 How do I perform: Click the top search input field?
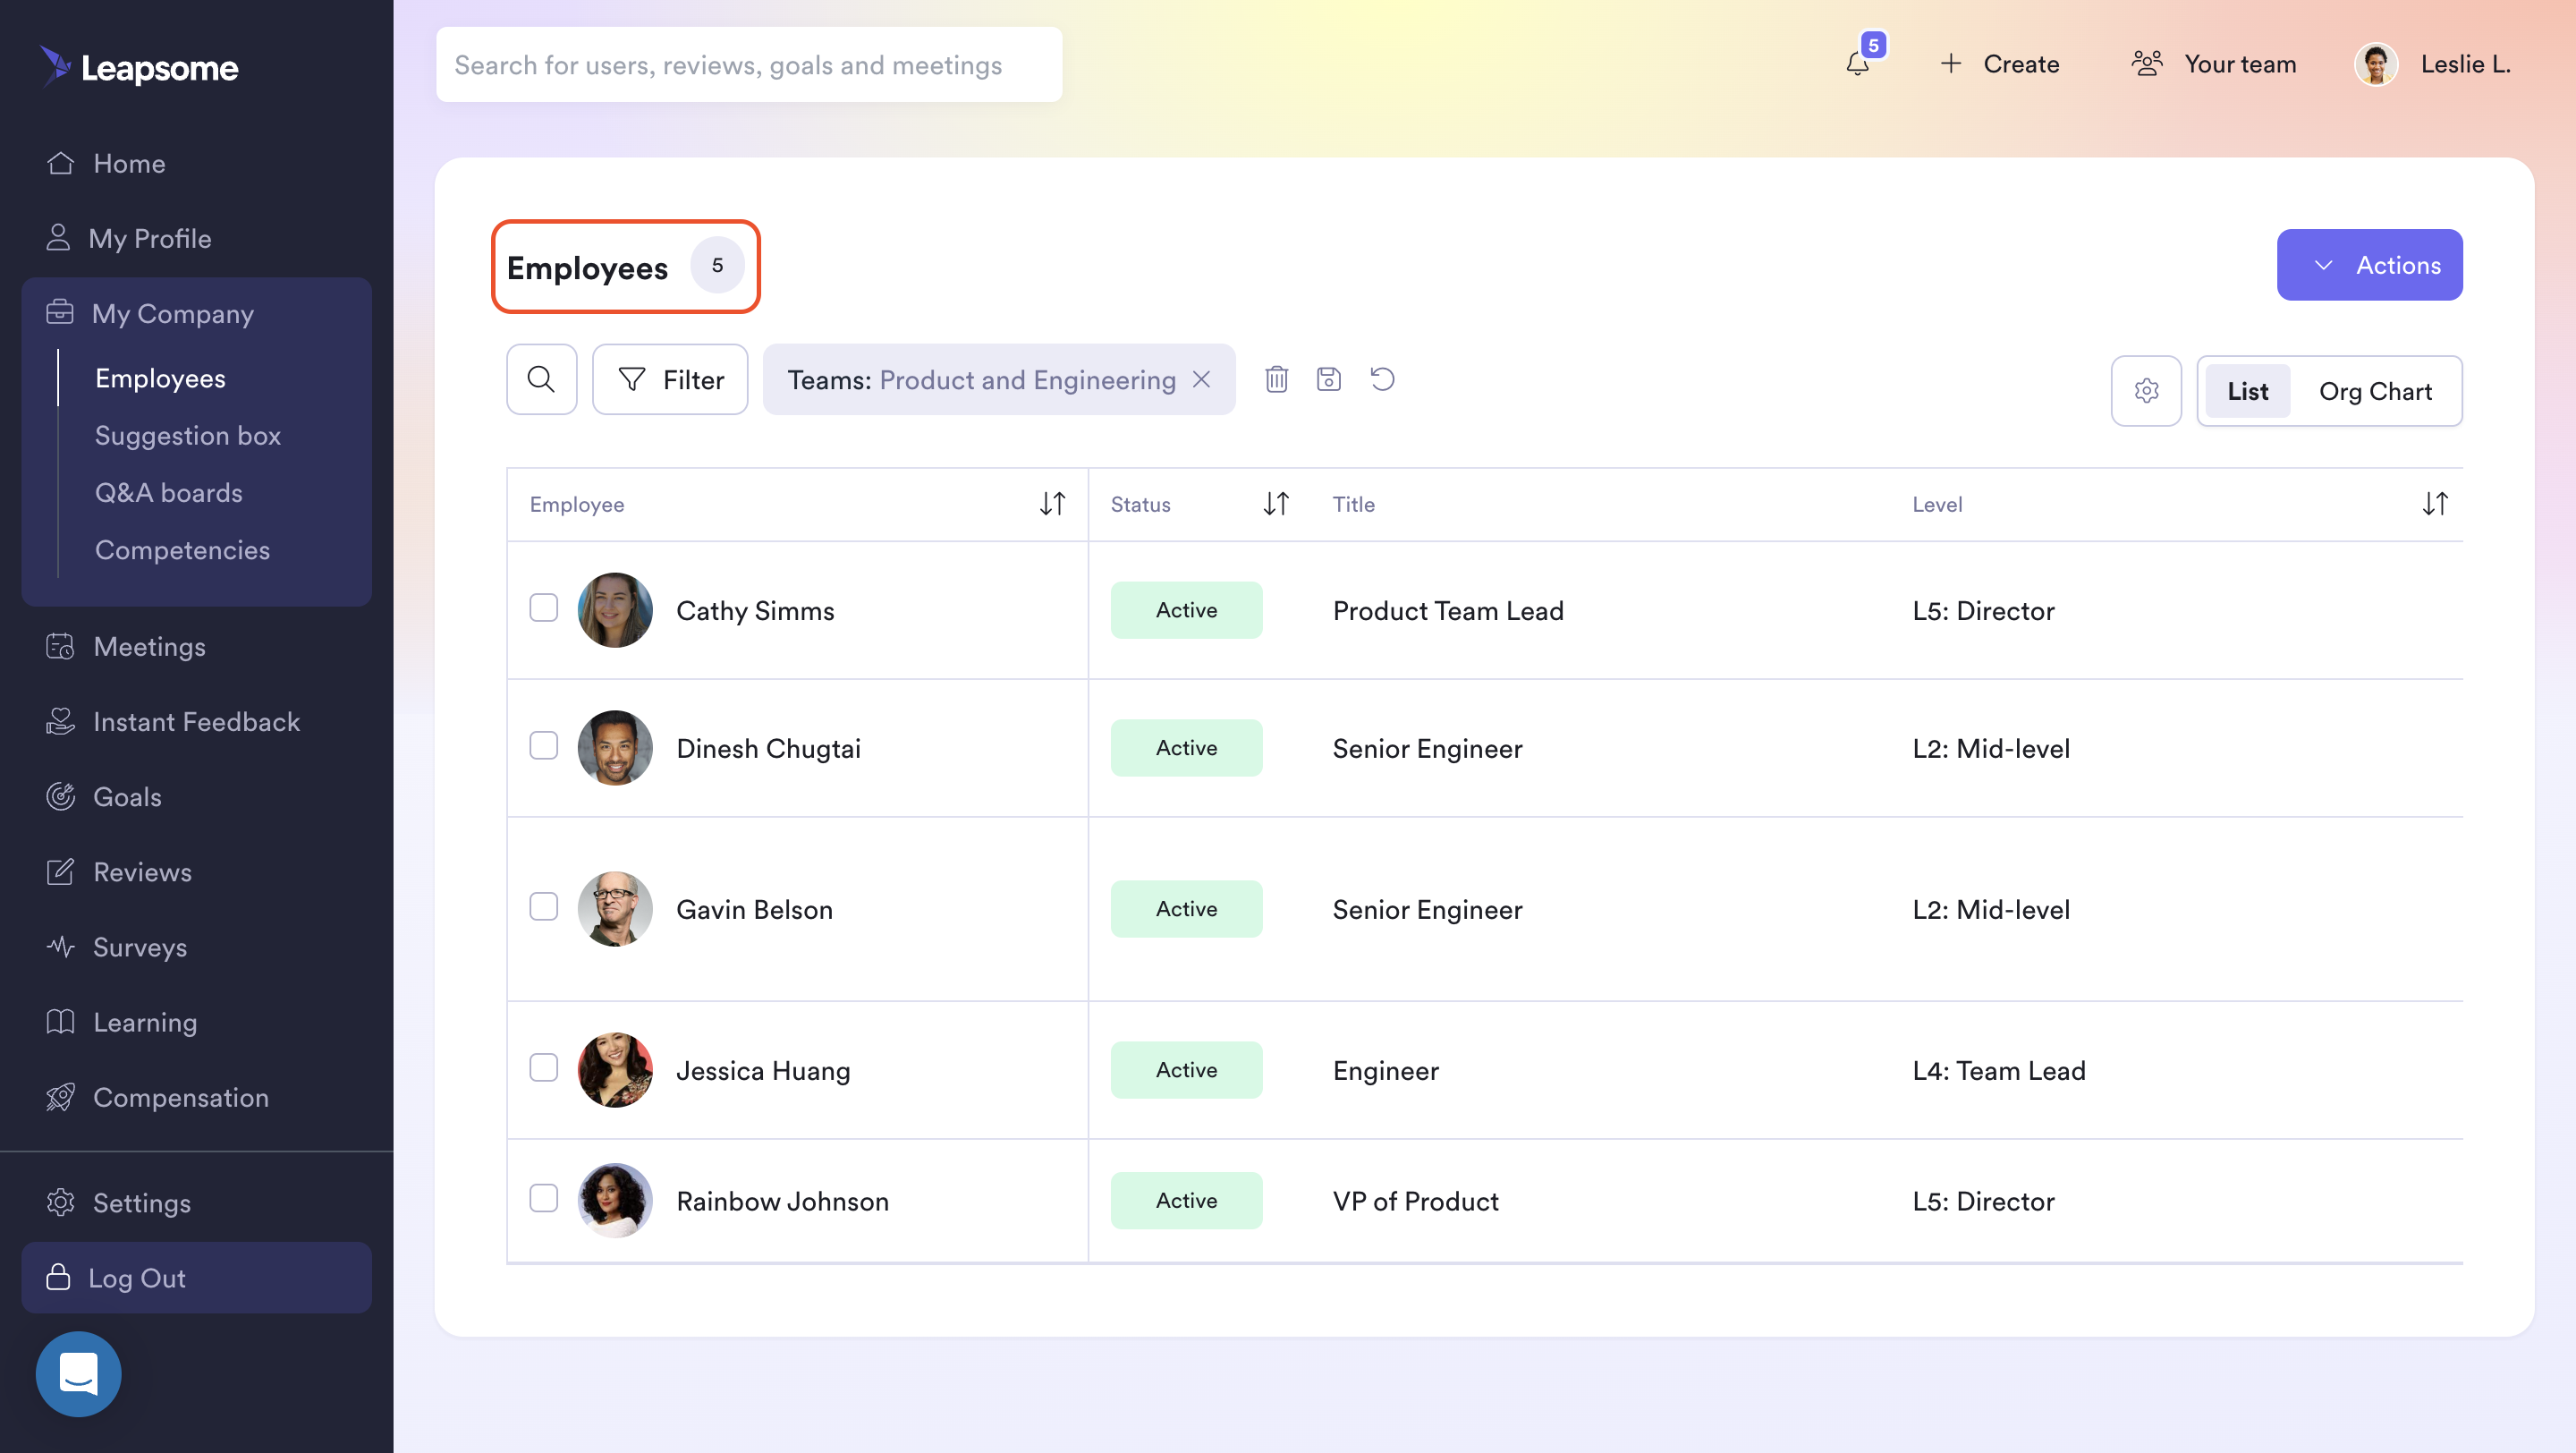tap(749, 65)
